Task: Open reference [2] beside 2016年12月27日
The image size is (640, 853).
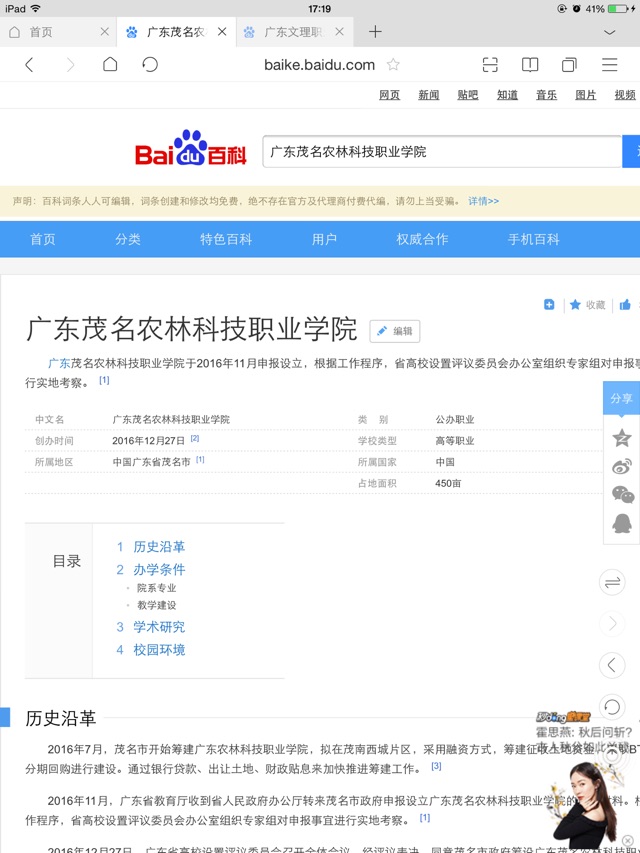Action: click(x=195, y=438)
